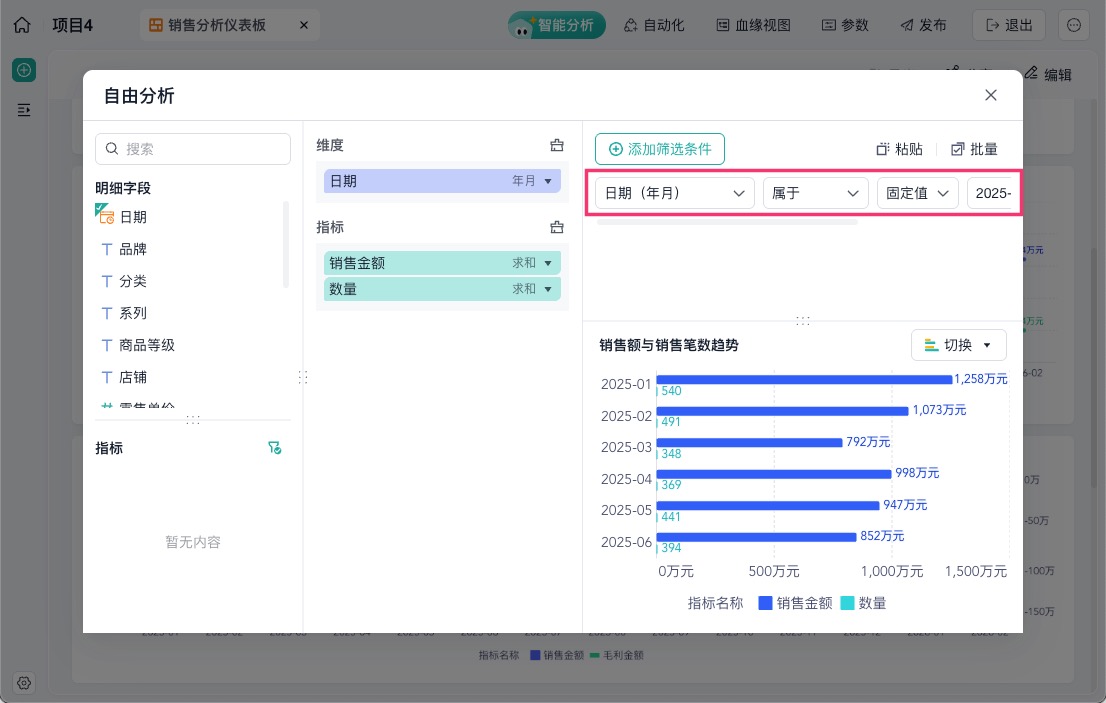Clear the 维度 section with toolbox icon

tap(557, 145)
